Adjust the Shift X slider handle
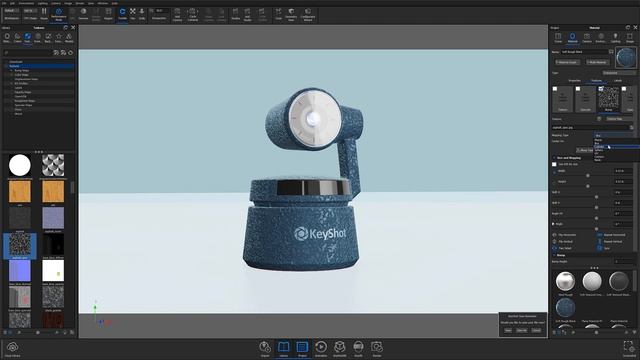Screen dimensions: 640x360 tap(596, 197)
